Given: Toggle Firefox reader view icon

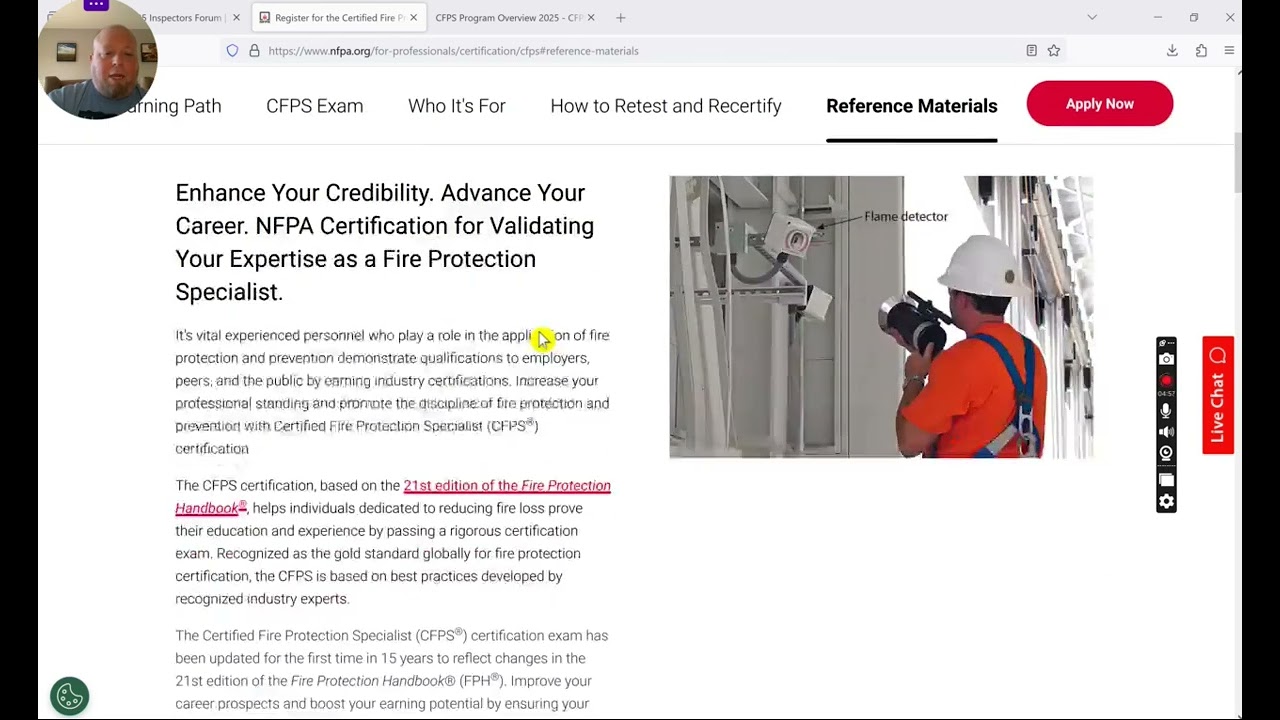Looking at the screenshot, I should pyautogui.click(x=1031, y=51).
